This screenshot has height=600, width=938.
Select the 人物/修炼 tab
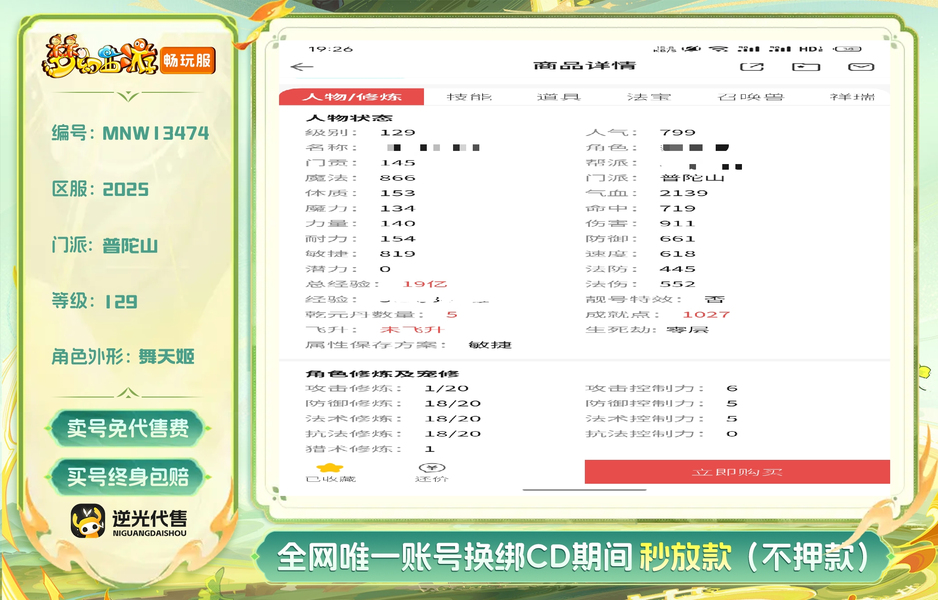click(352, 97)
